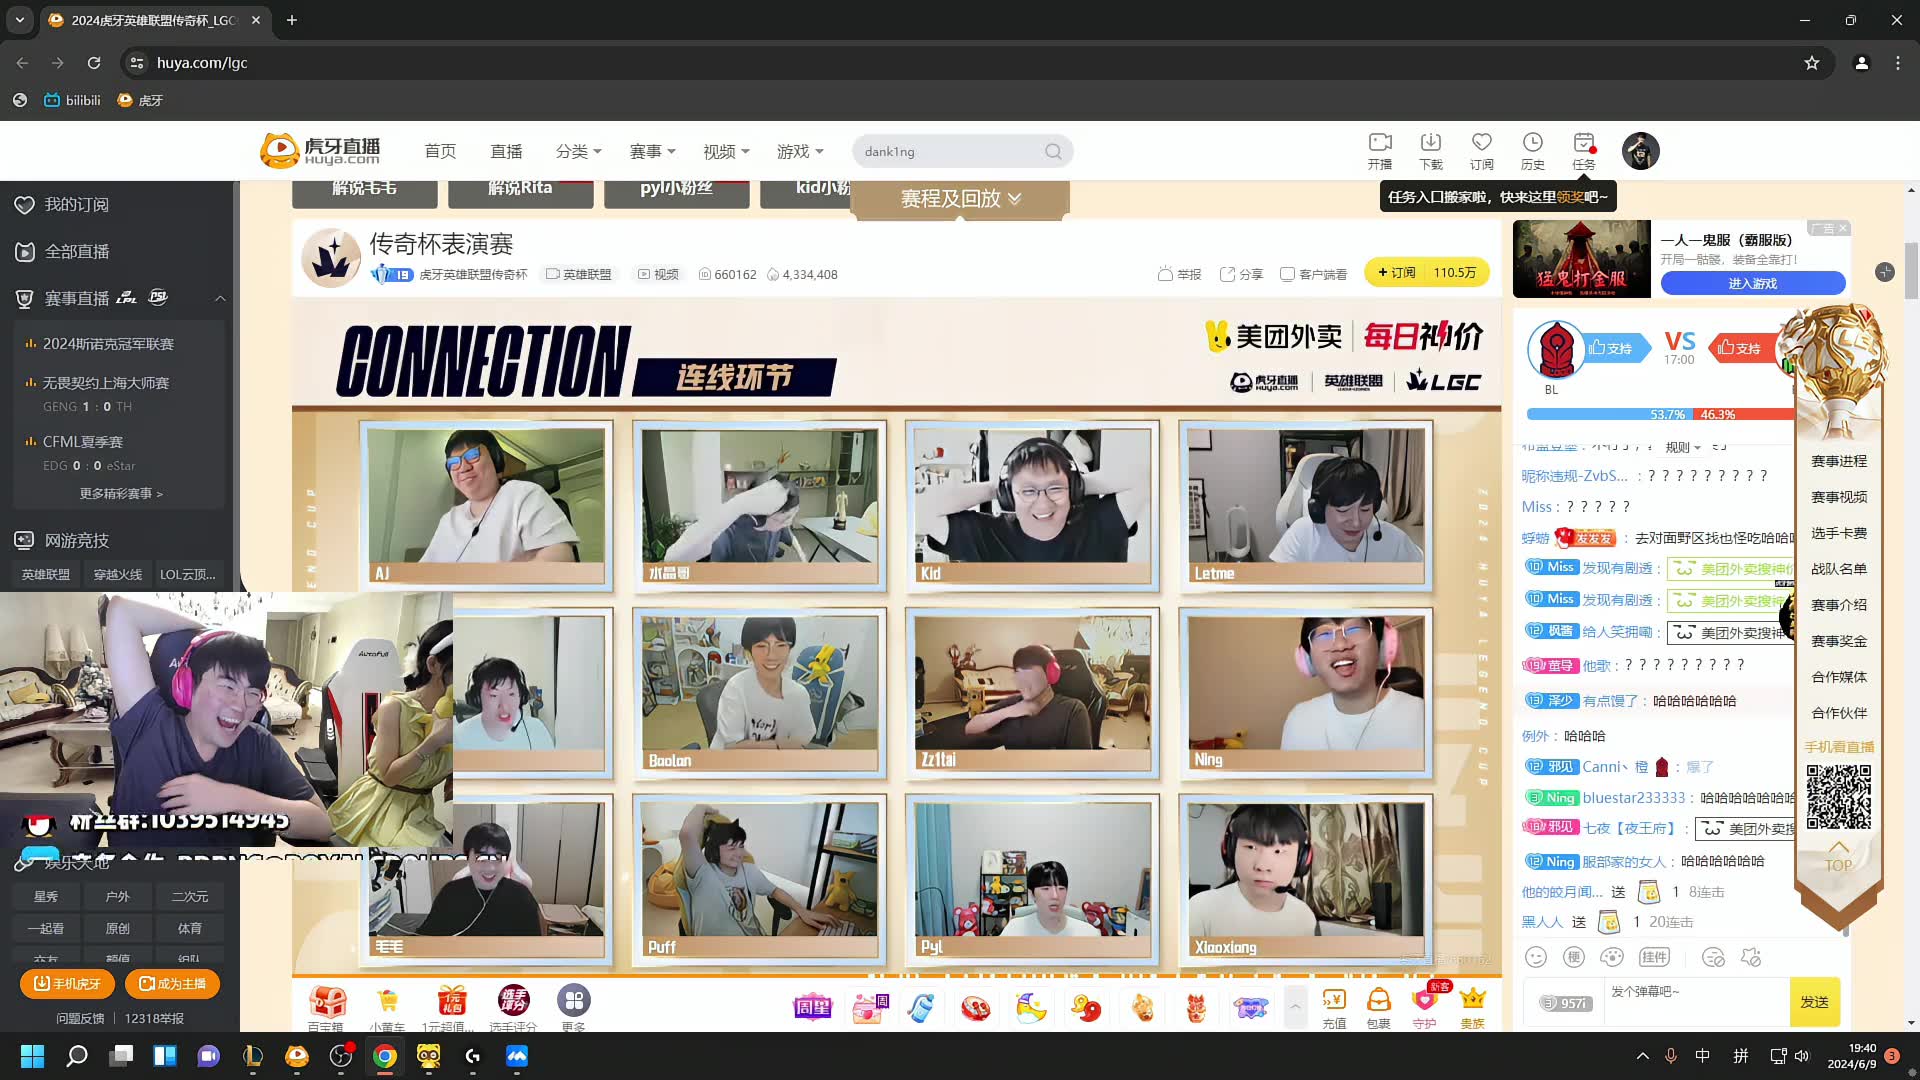The height and width of the screenshot is (1080, 1920).
Task: Click the 发送 send button
Action: (x=1815, y=1001)
